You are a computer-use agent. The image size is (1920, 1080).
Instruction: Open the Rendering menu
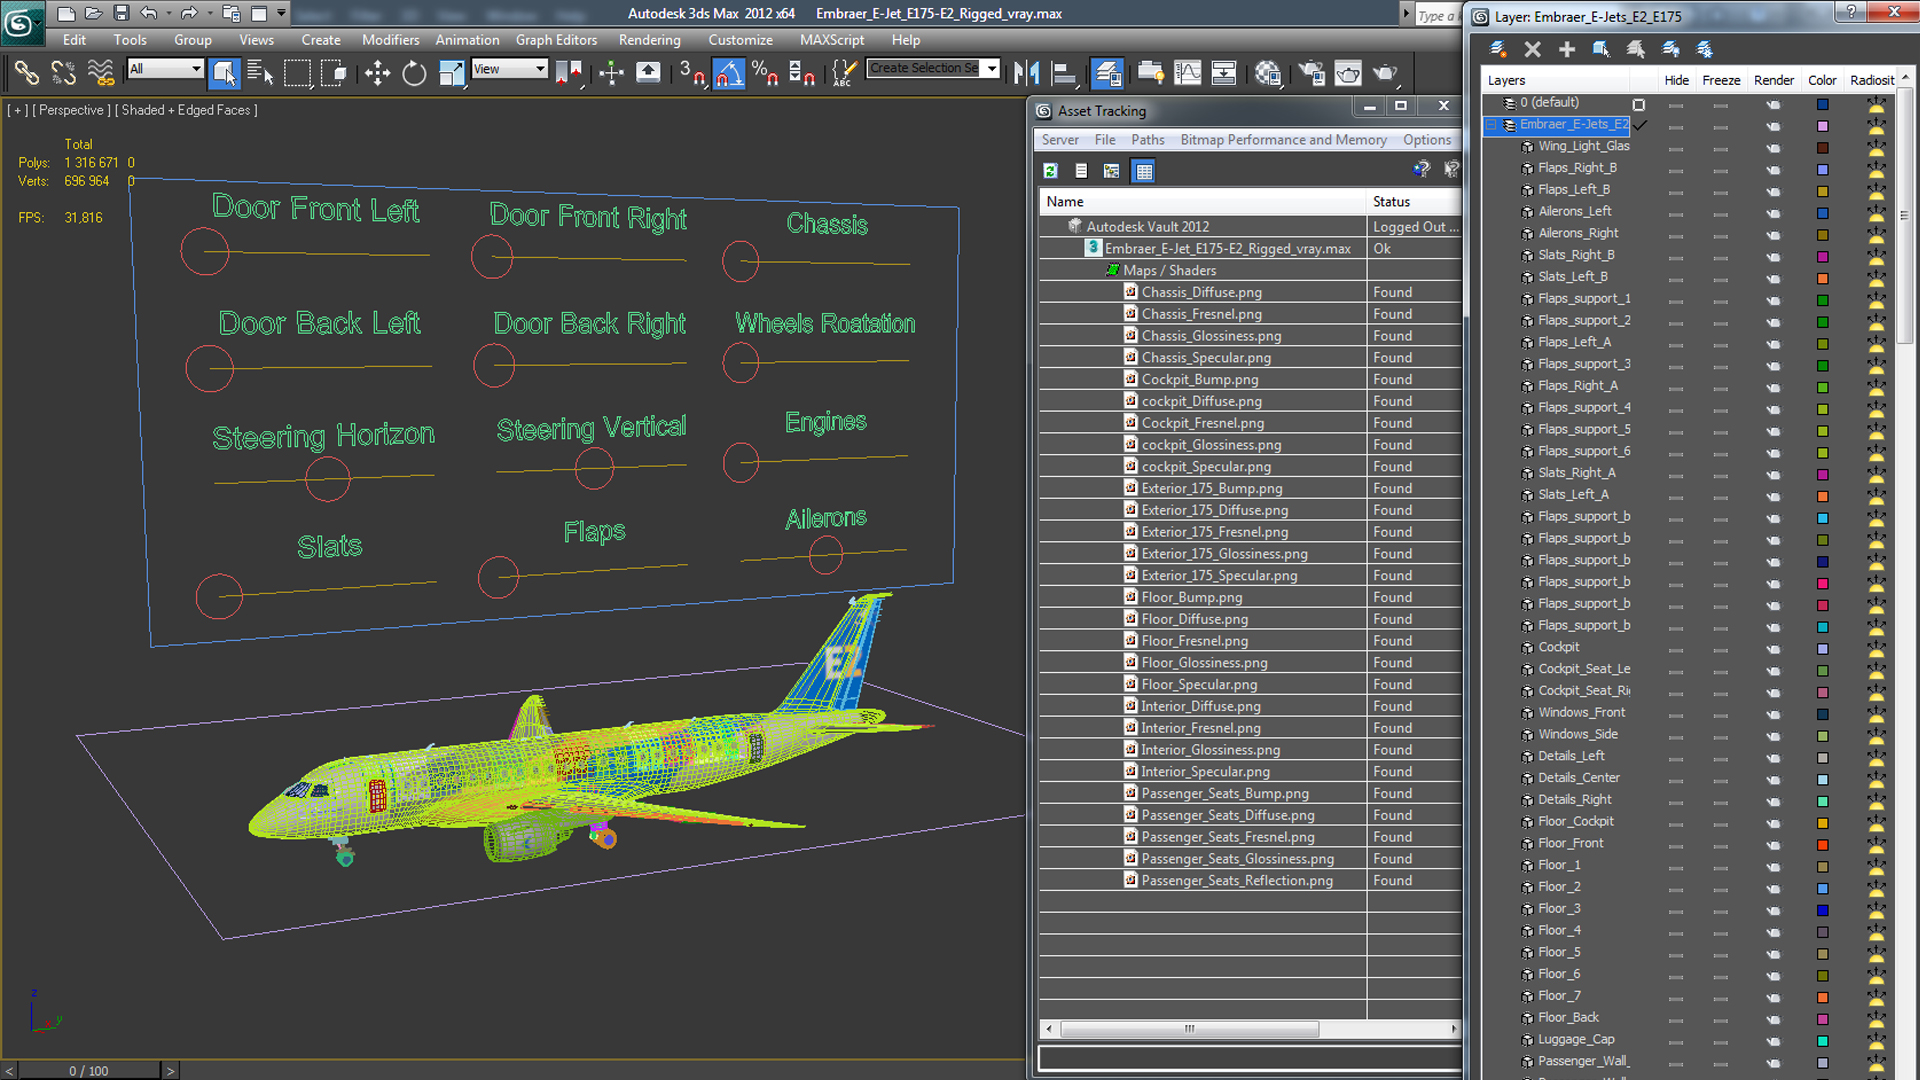pos(649,40)
